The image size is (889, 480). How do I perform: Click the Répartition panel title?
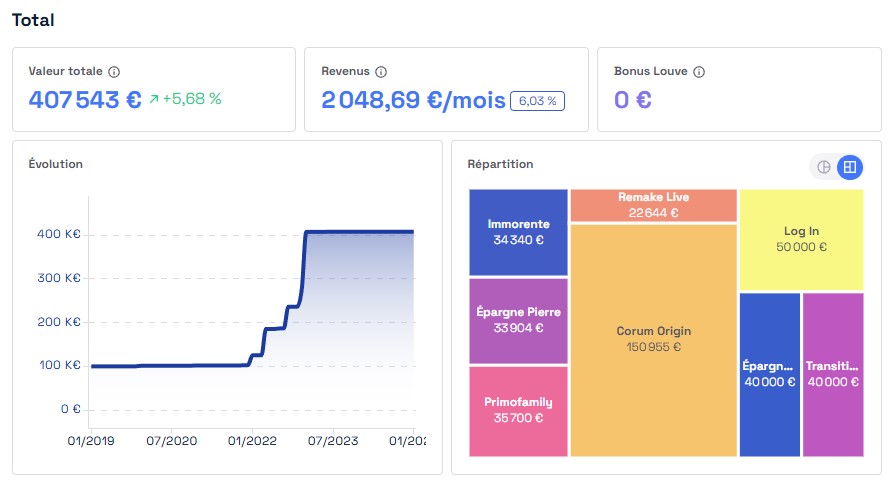[500, 164]
